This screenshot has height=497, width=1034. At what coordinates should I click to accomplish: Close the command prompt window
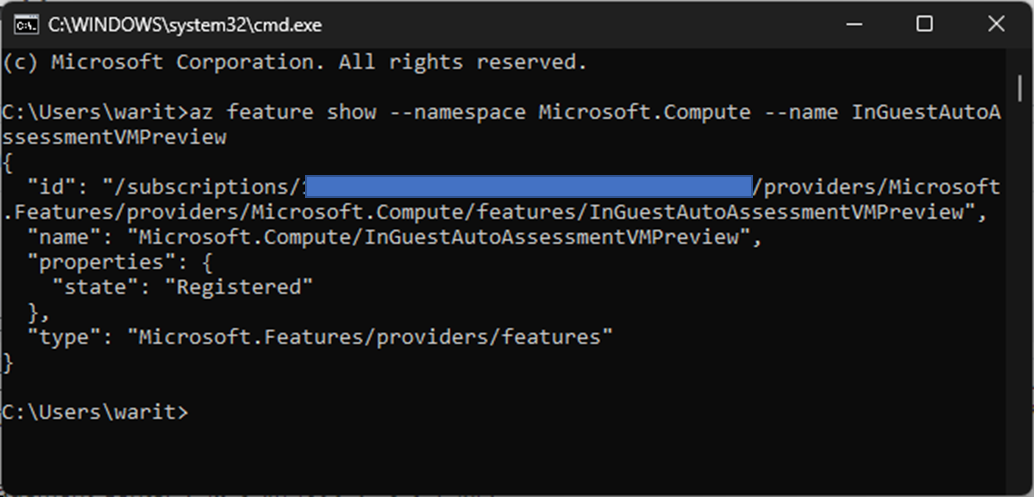pyautogui.click(x=996, y=24)
